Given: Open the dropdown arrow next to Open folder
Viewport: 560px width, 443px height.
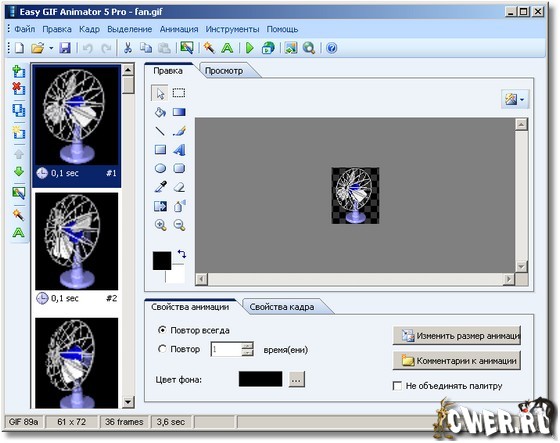Looking at the screenshot, I should pos(51,48).
